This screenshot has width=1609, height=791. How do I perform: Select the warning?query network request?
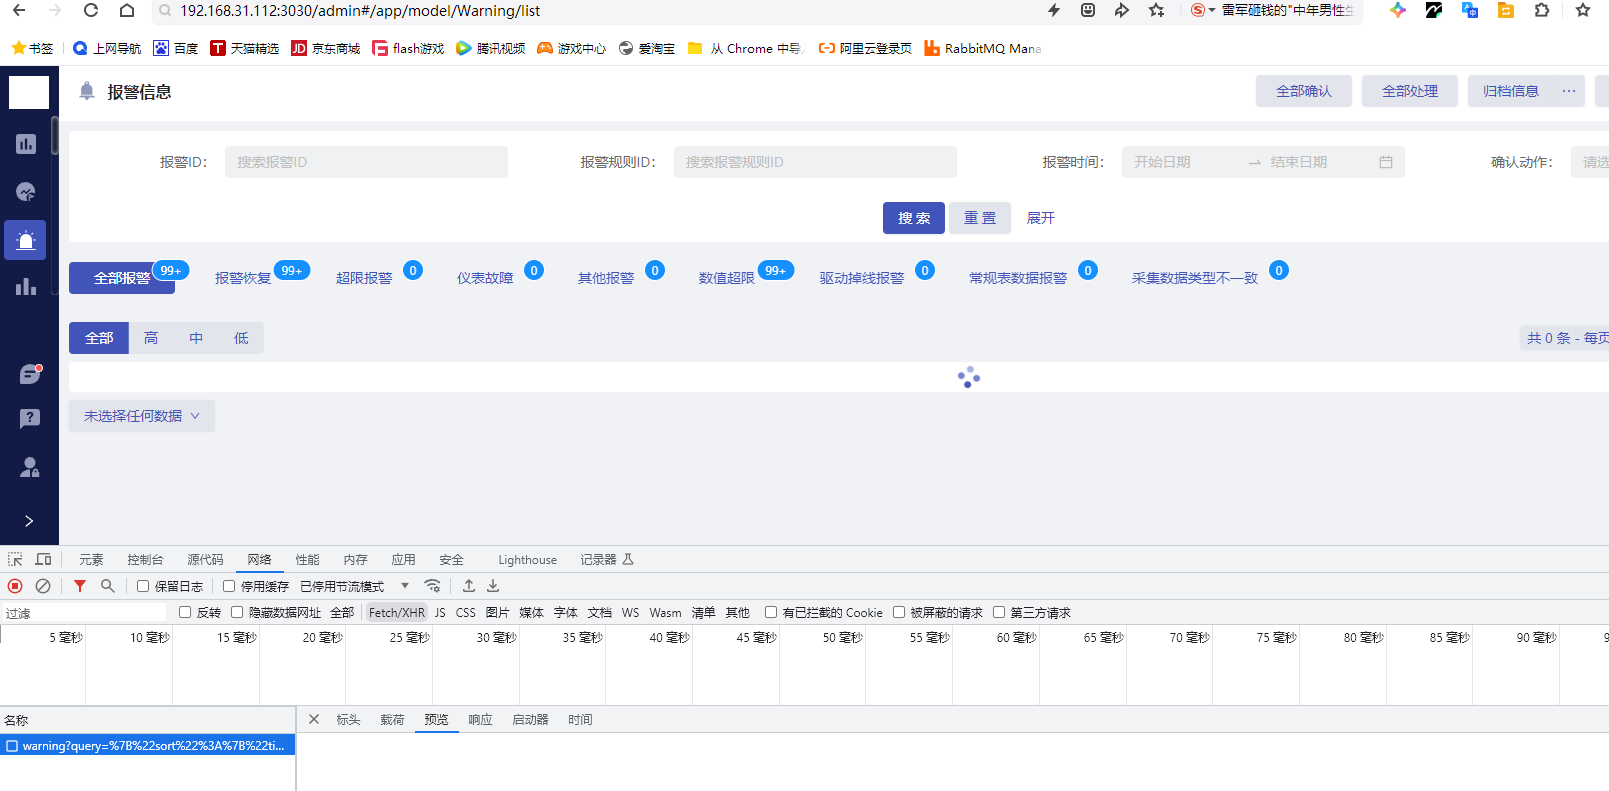(148, 746)
